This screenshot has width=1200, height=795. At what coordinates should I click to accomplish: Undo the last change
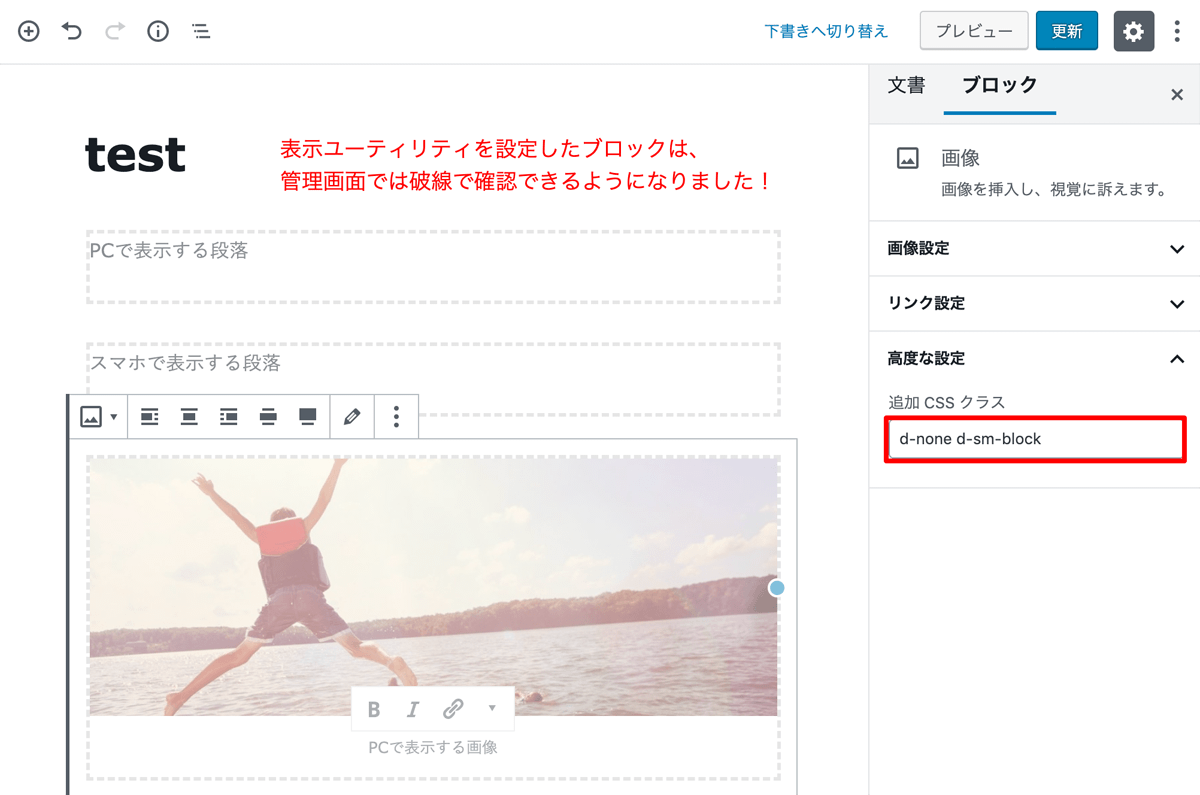point(72,31)
